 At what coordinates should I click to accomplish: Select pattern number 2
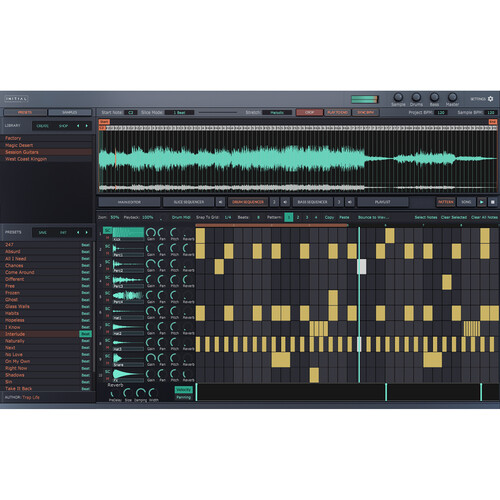point(298,217)
